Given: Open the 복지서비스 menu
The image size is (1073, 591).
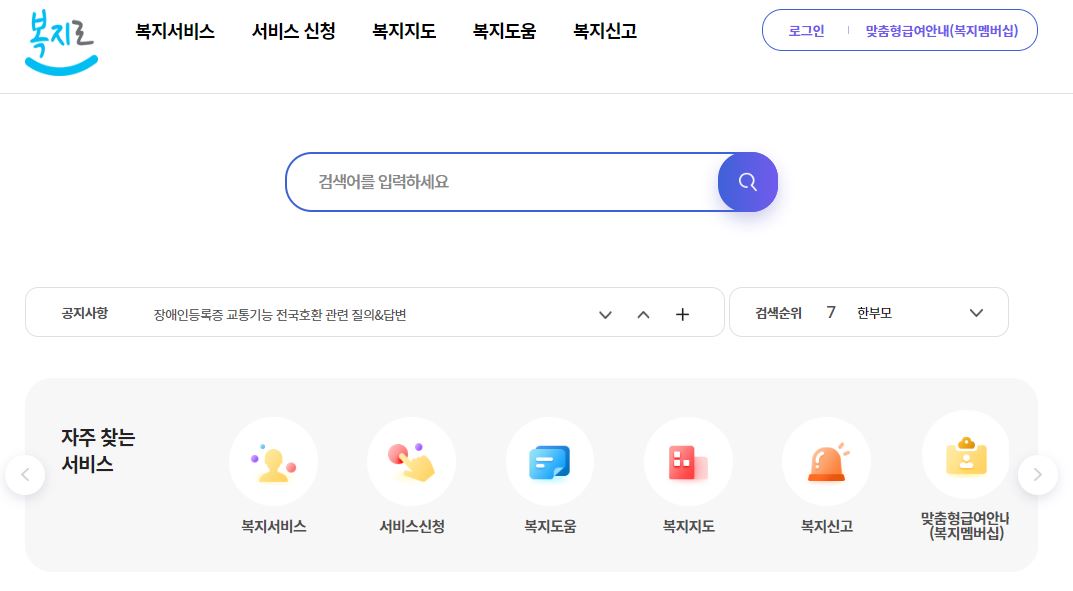Looking at the screenshot, I should [175, 31].
